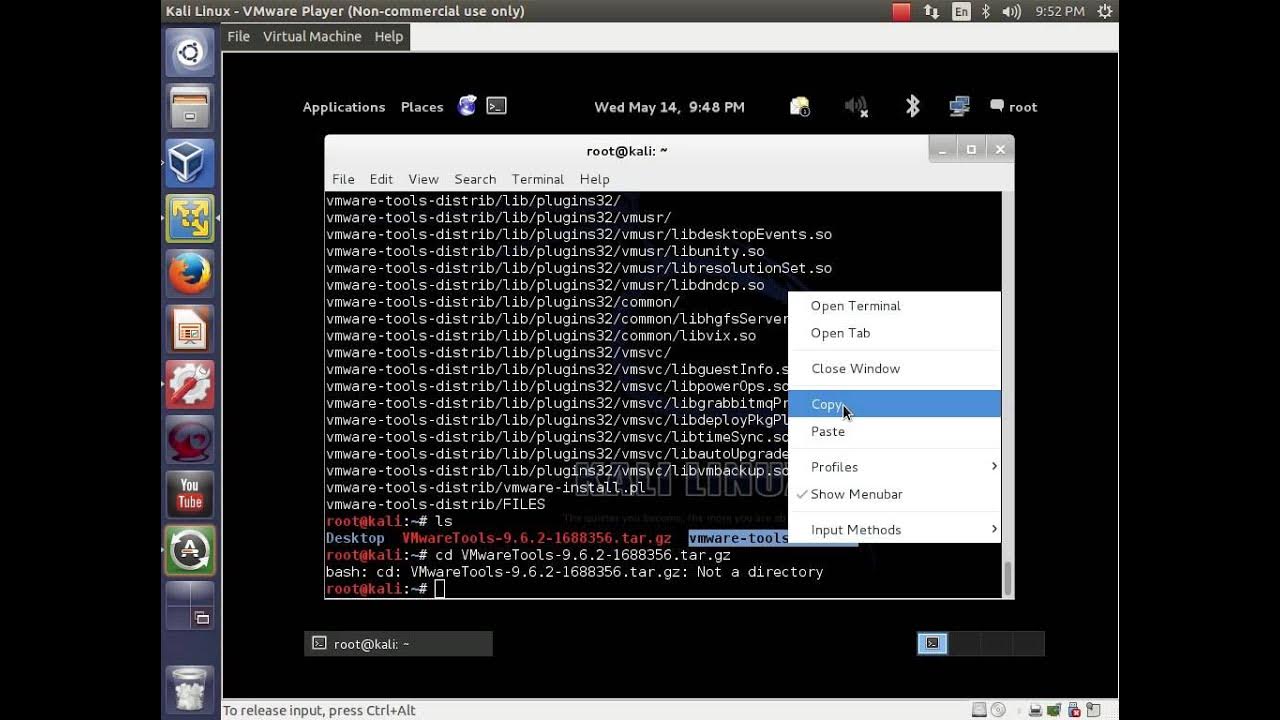Open the network up/down arrows indicator

point(931,11)
